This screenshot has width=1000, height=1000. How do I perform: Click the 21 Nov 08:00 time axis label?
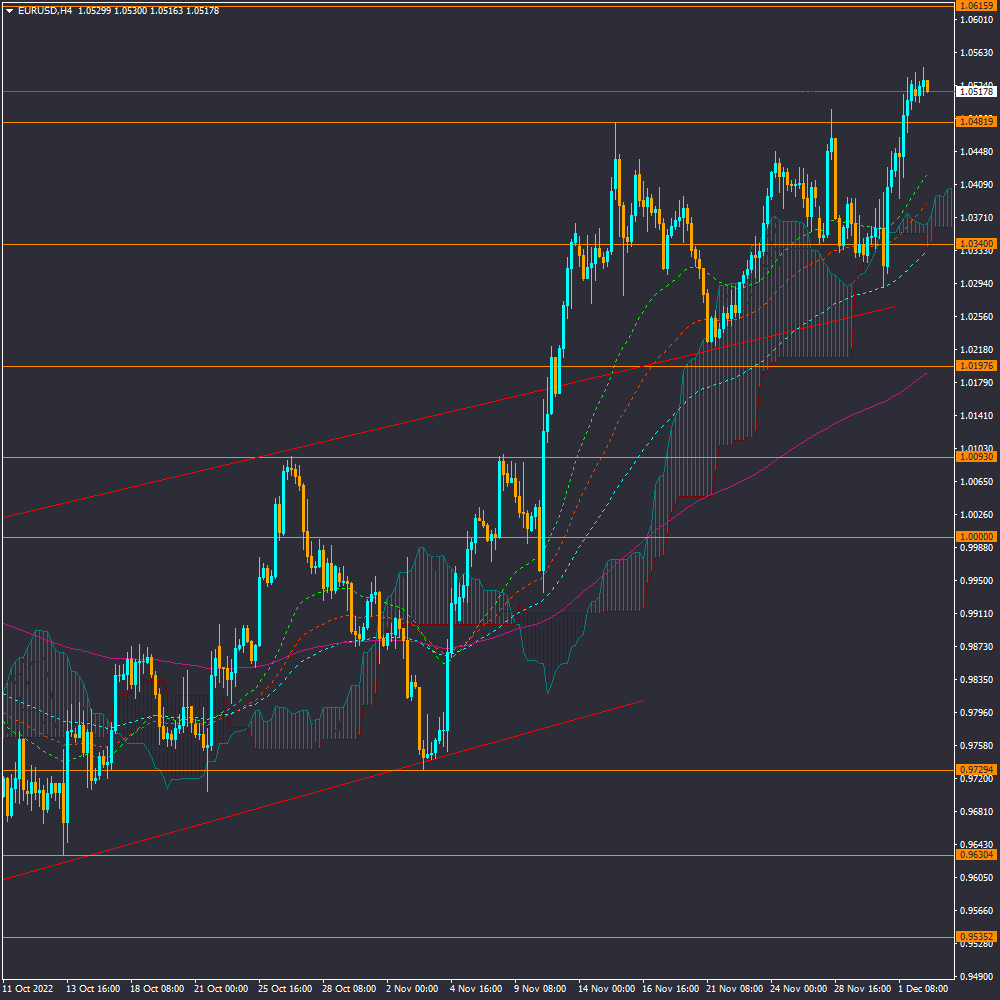pos(733,988)
